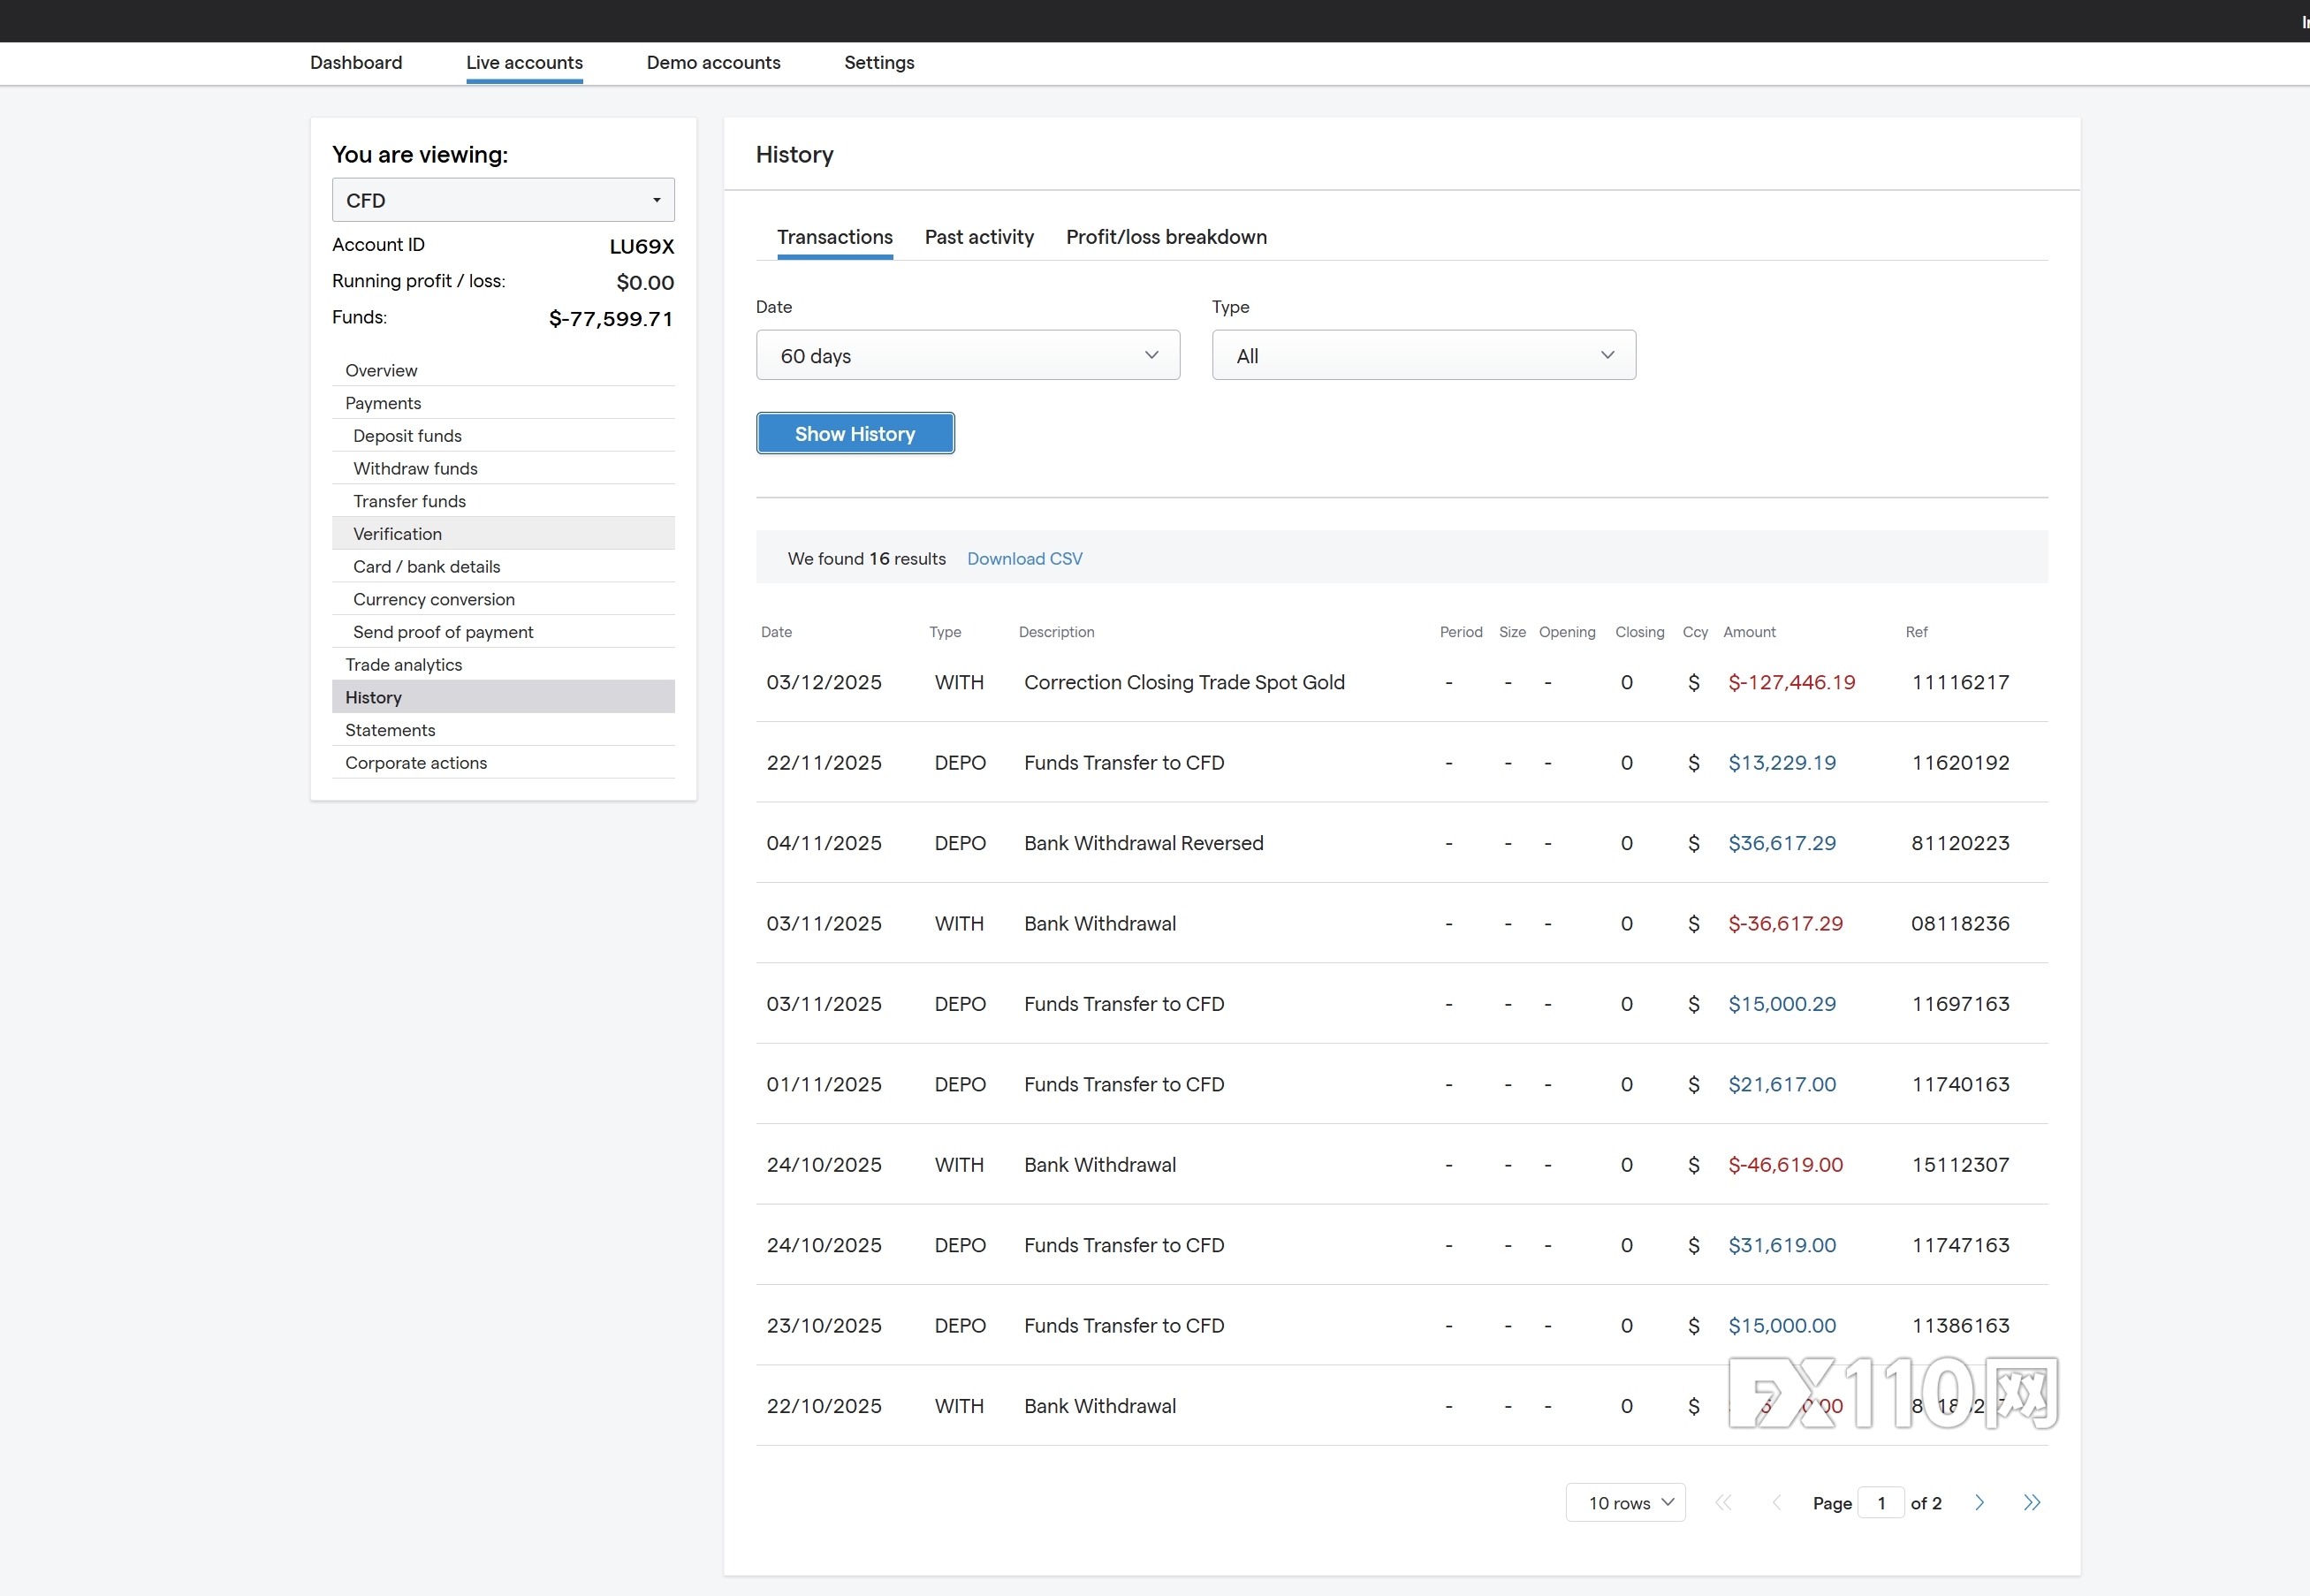
Task: Open the CFD account selector
Action: 503,200
